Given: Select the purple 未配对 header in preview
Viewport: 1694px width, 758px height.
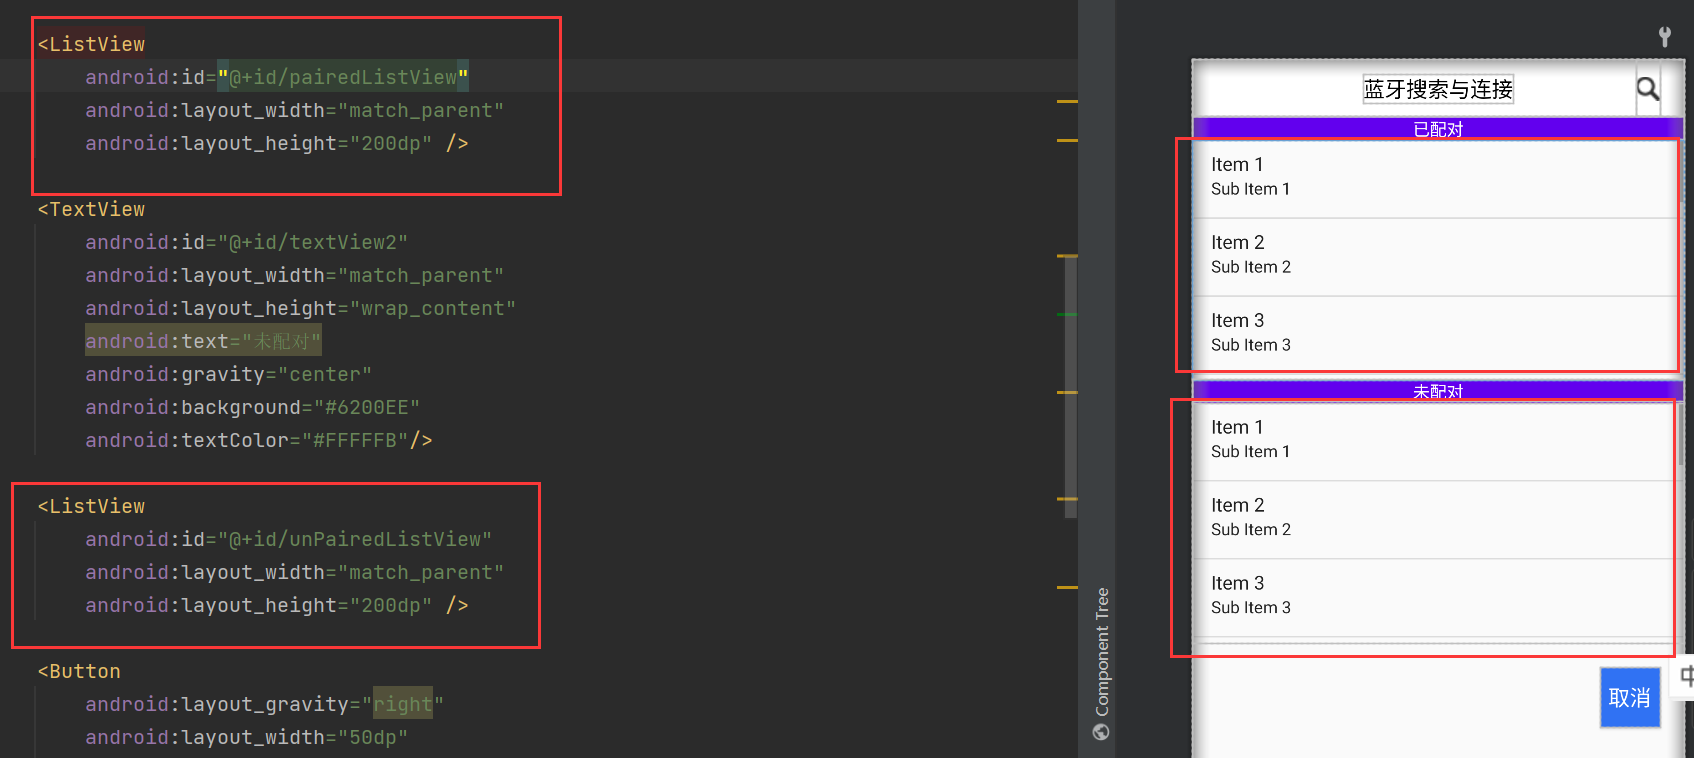Looking at the screenshot, I should 1438,390.
